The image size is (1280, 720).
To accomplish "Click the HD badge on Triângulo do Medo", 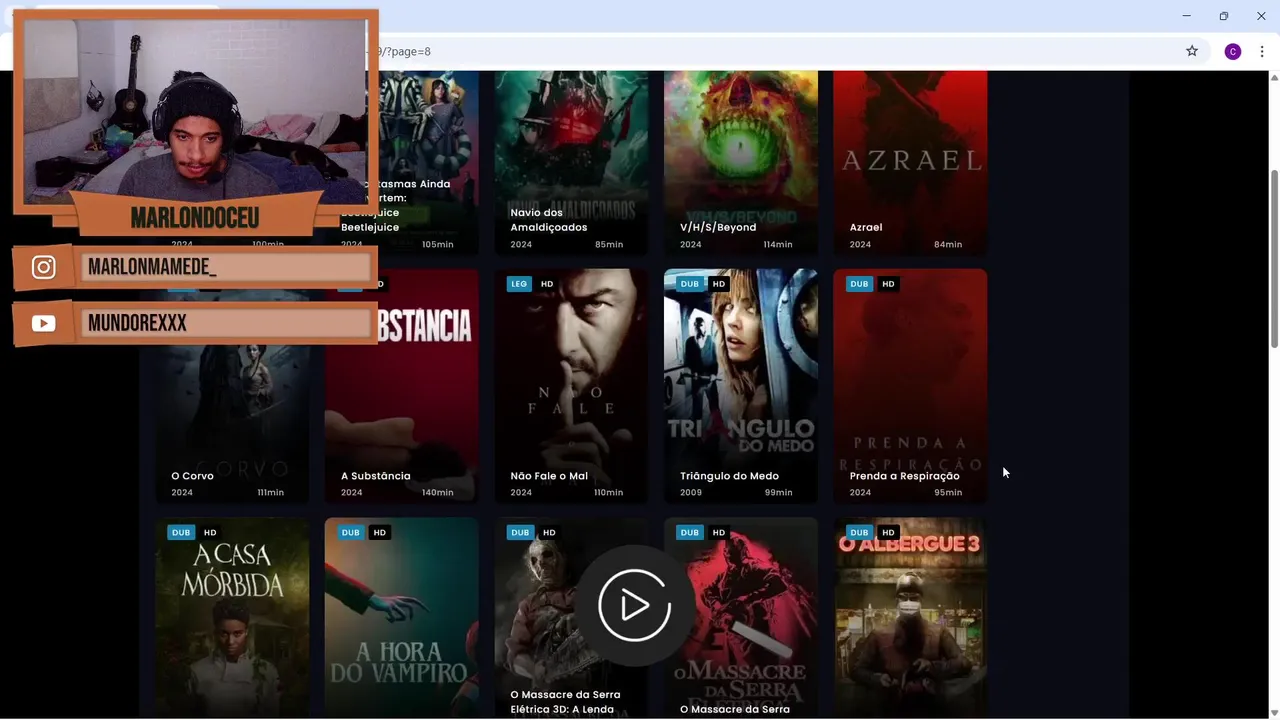I will (718, 284).
